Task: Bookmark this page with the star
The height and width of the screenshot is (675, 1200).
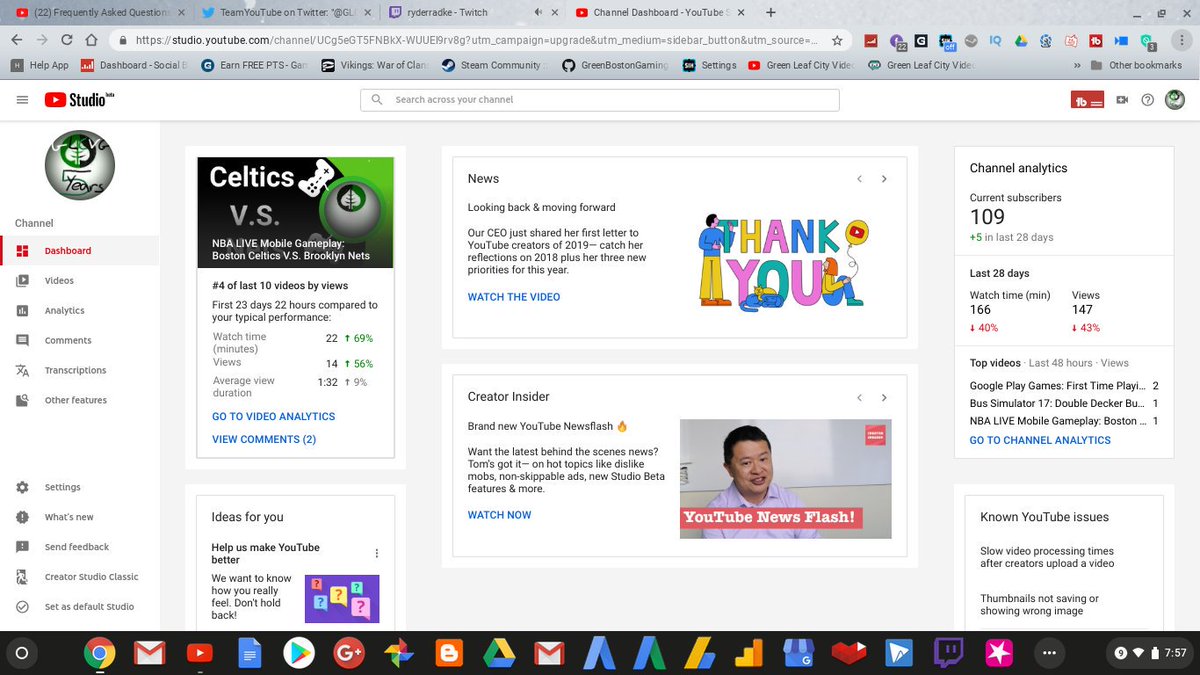Action: 836,41
